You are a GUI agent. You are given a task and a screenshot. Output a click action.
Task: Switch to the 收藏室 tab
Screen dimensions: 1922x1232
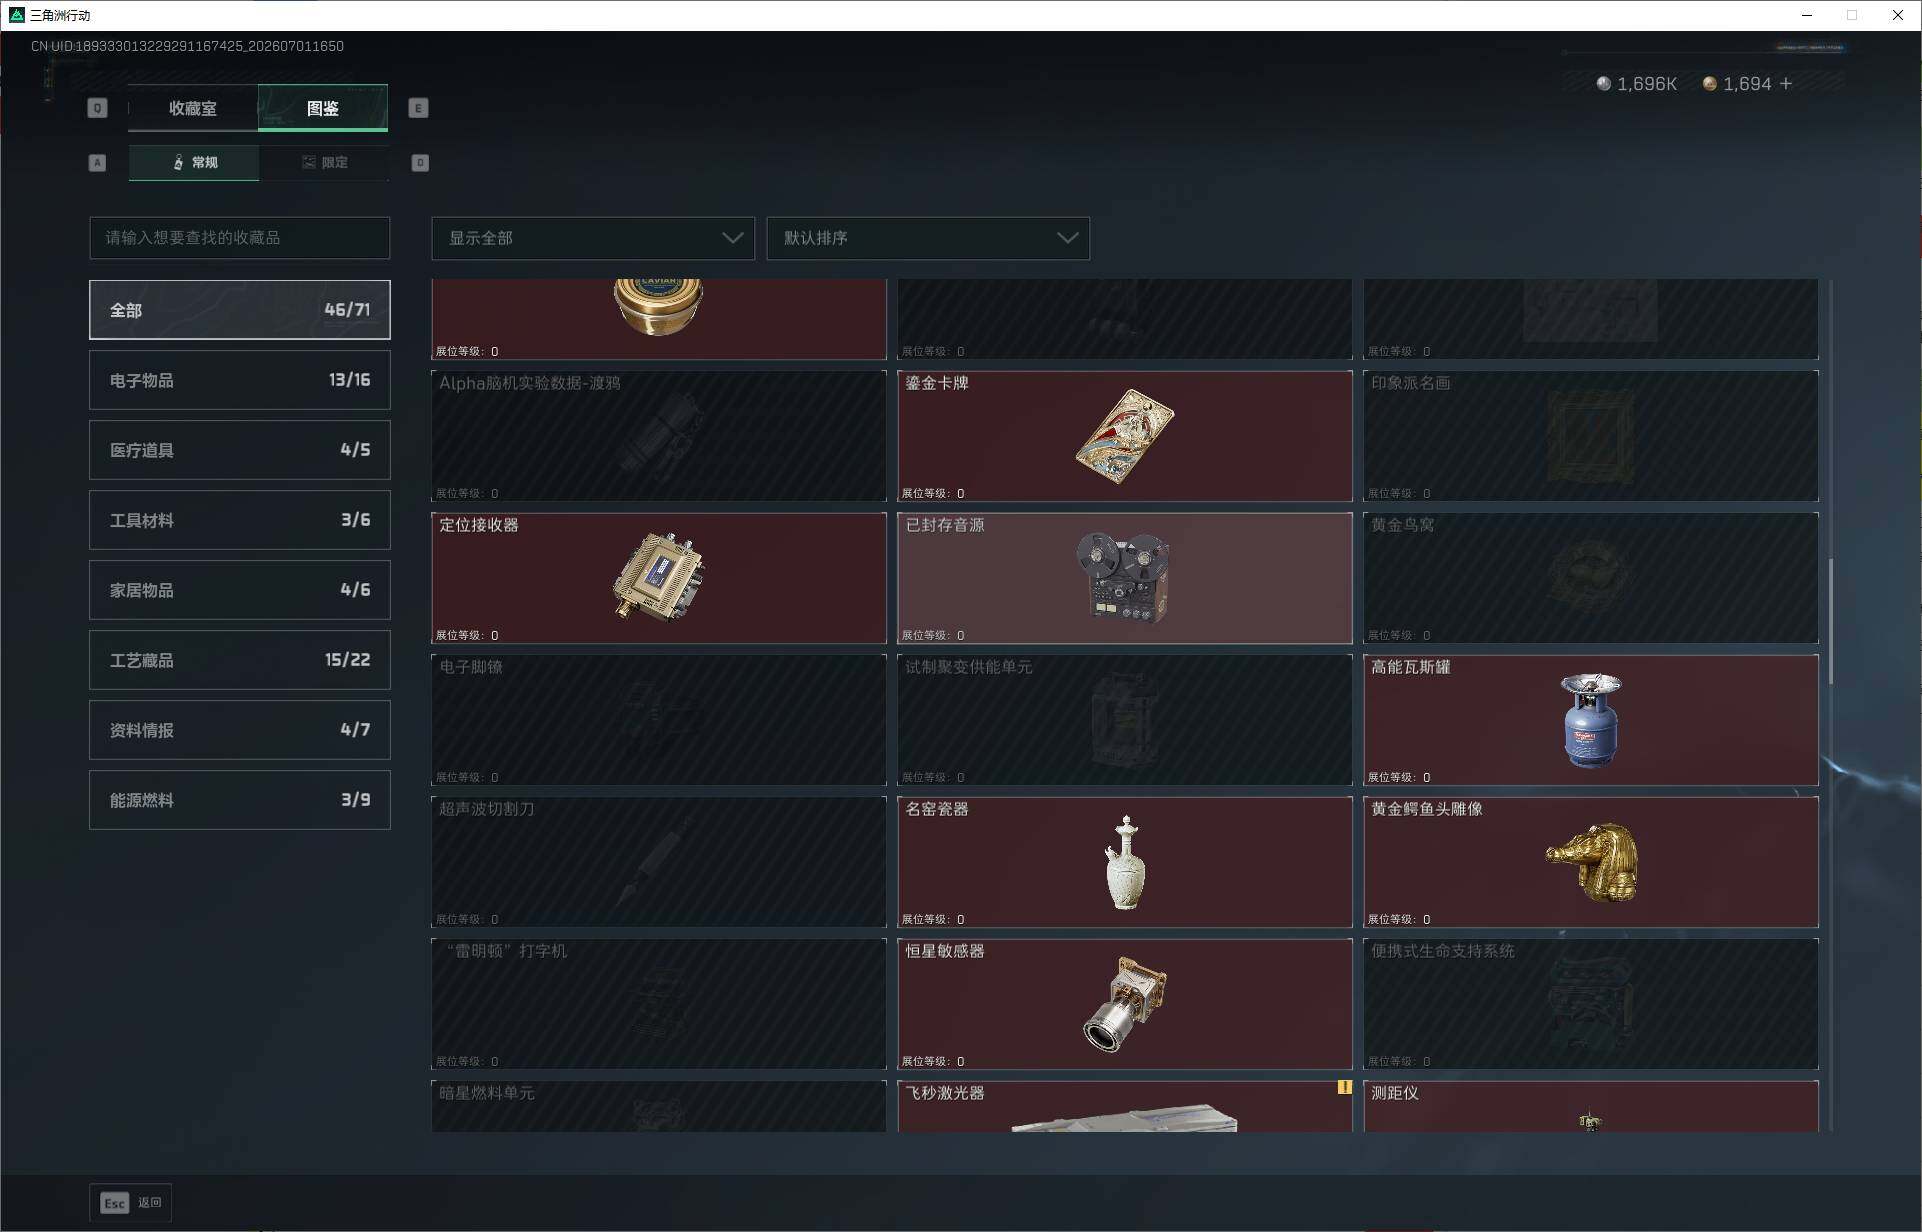click(193, 108)
